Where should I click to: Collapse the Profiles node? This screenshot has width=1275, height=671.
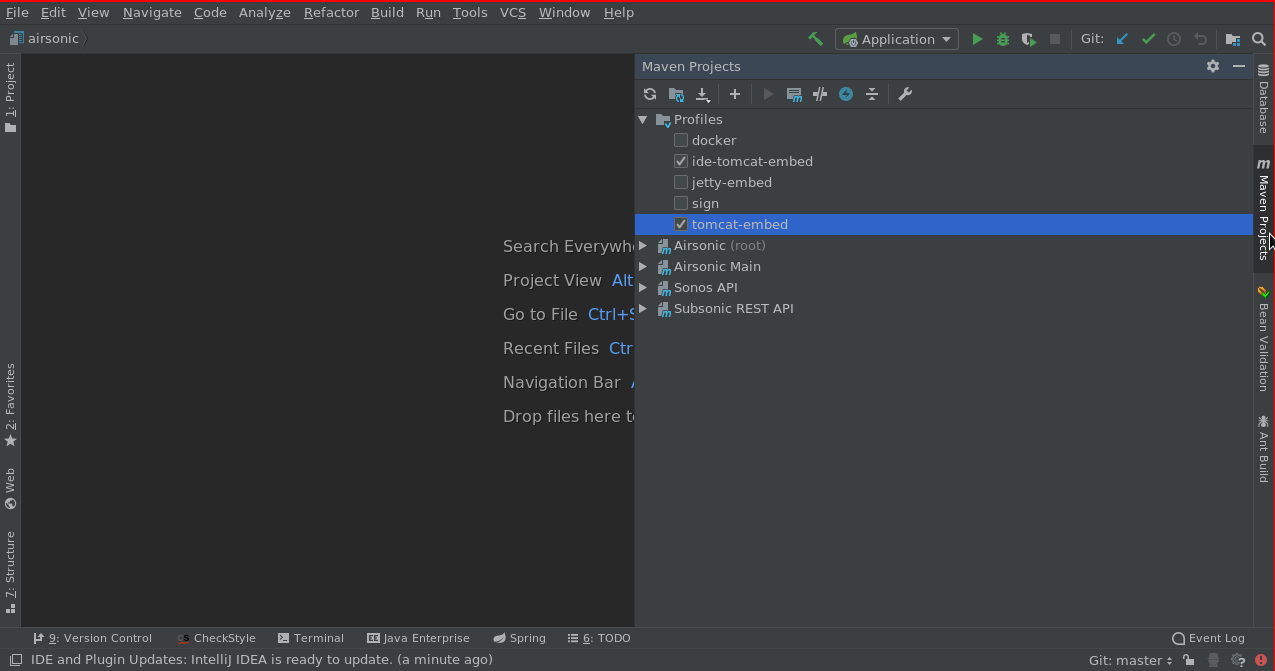point(643,119)
